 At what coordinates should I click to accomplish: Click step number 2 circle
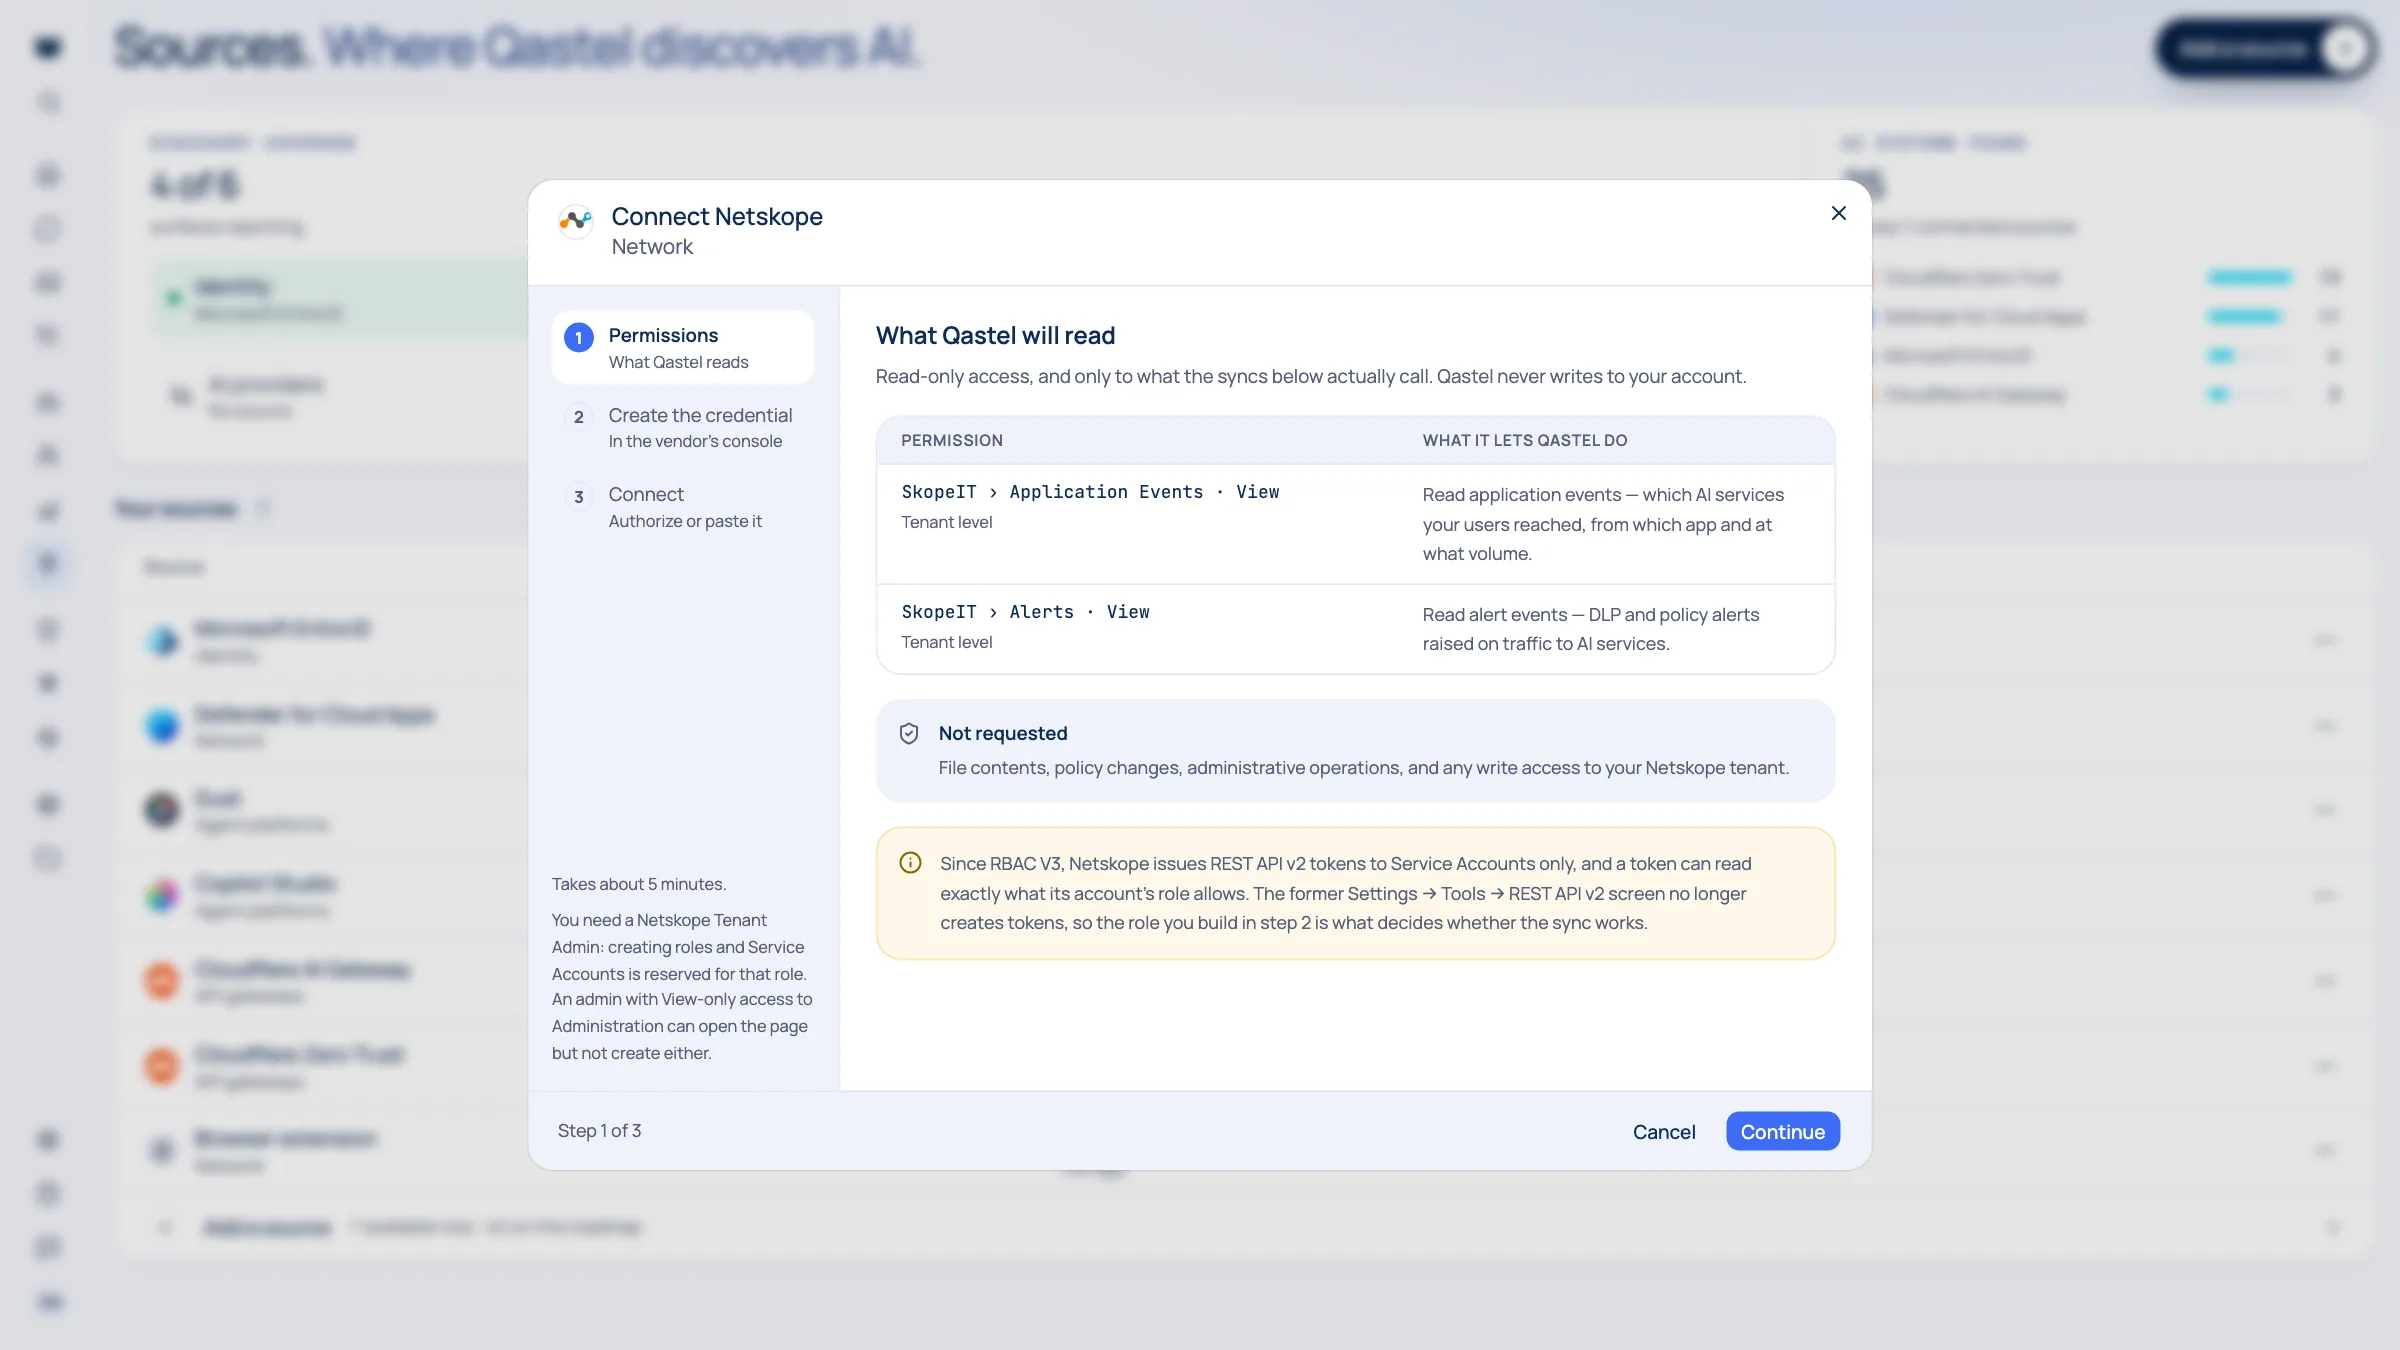click(579, 417)
